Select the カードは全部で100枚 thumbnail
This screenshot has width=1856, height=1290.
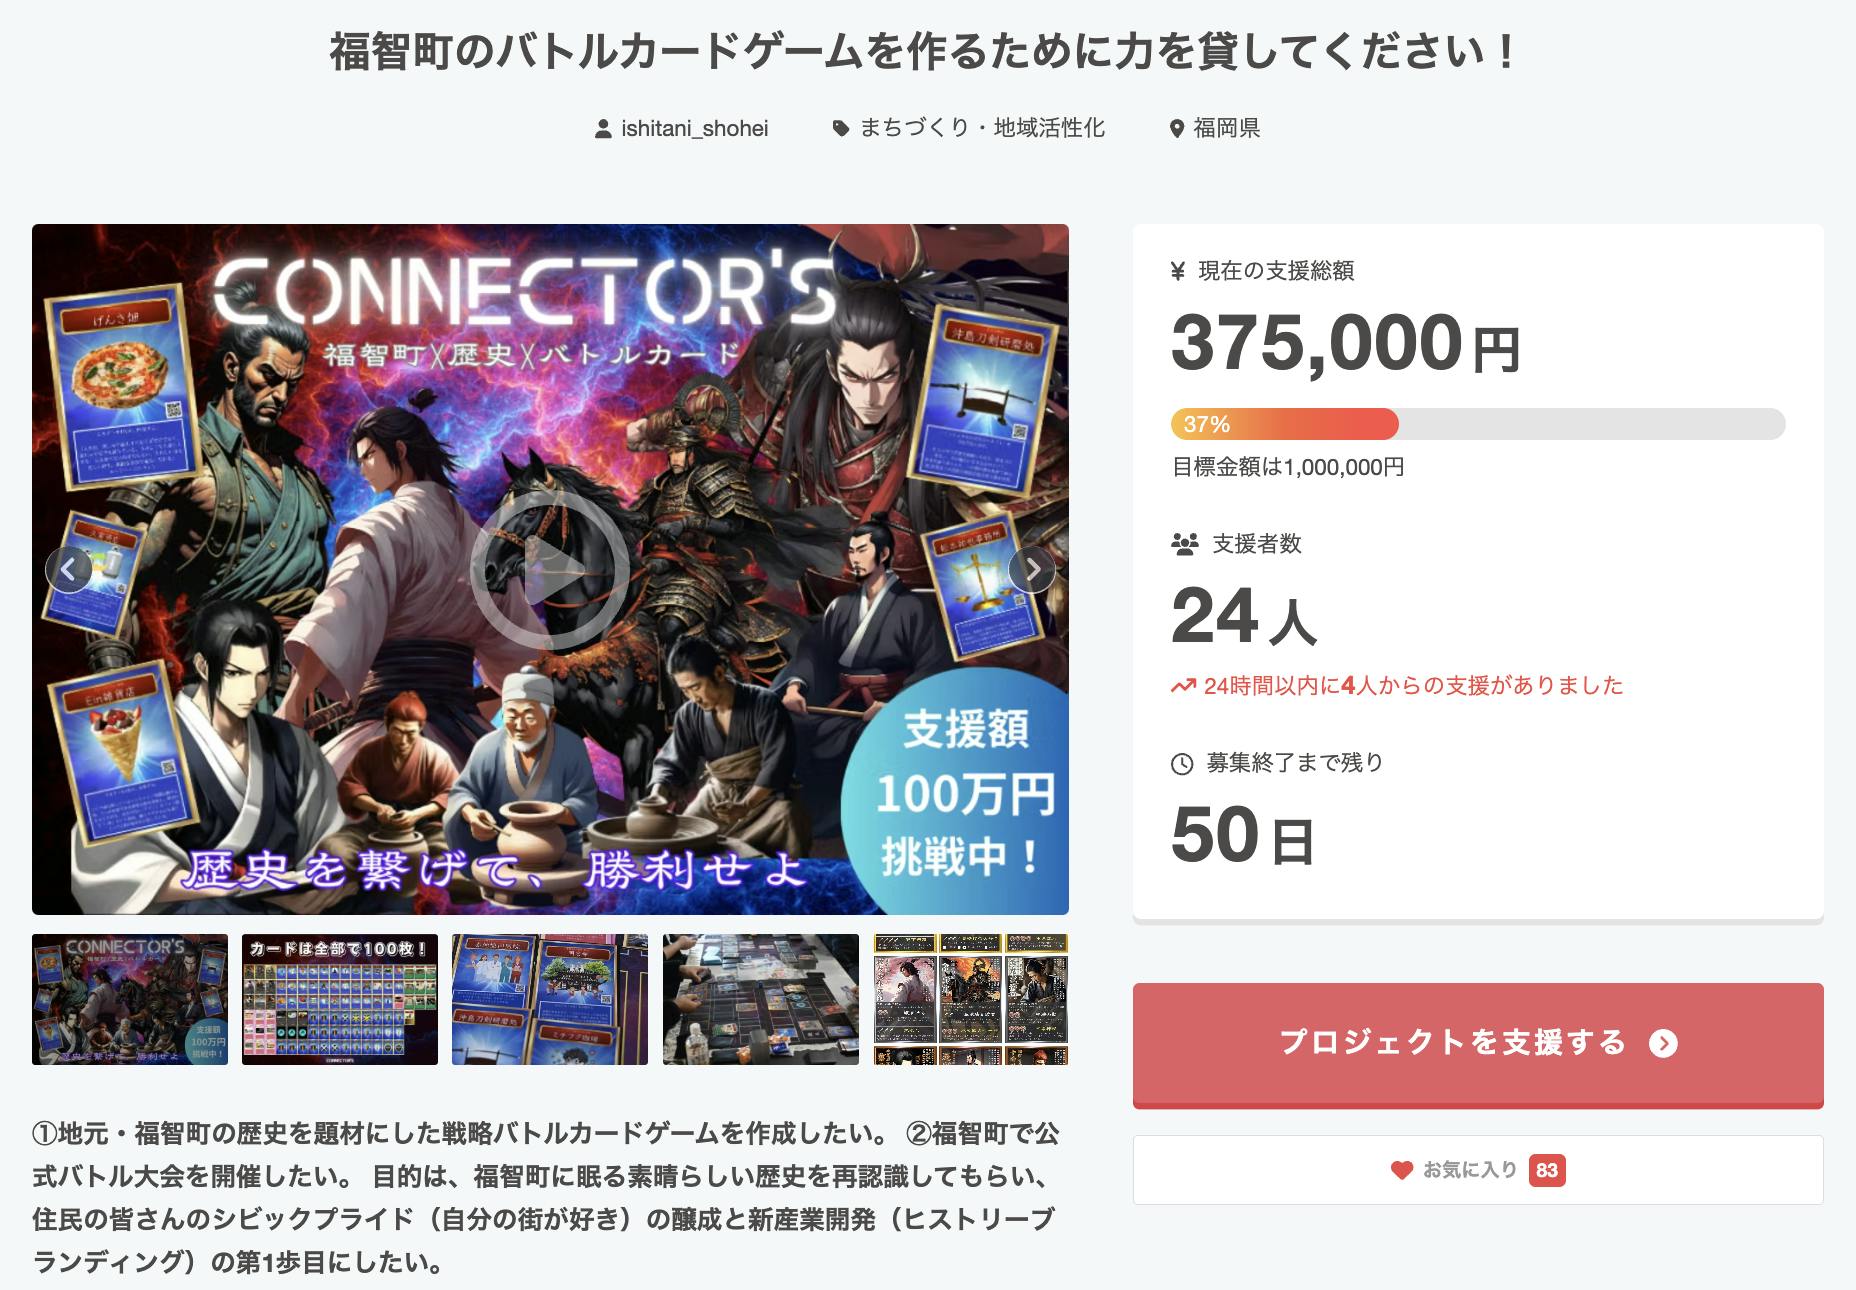(340, 999)
